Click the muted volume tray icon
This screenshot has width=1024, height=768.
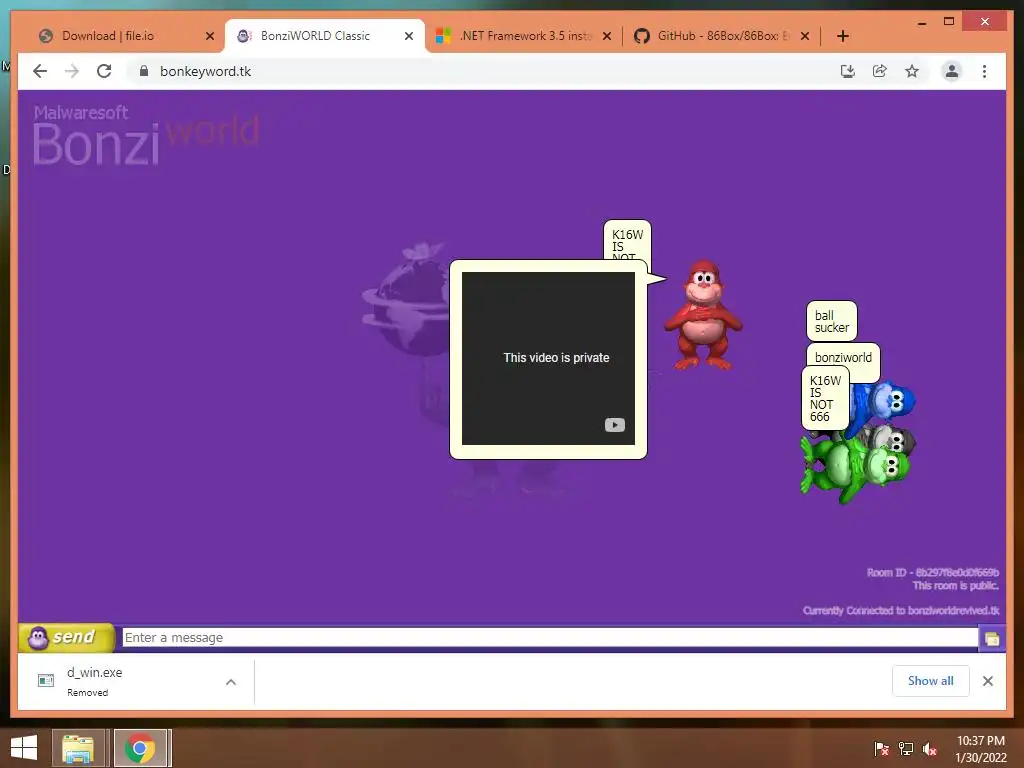click(930, 748)
